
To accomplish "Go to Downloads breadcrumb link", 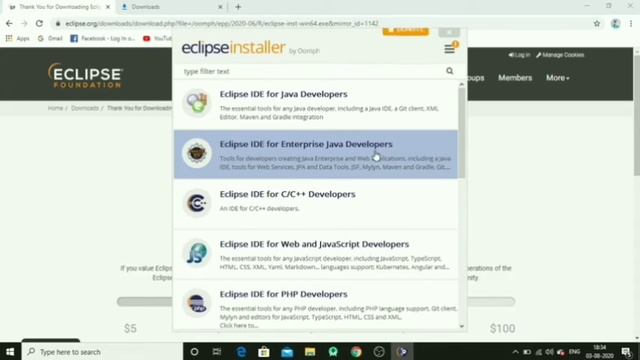I will point(85,108).
